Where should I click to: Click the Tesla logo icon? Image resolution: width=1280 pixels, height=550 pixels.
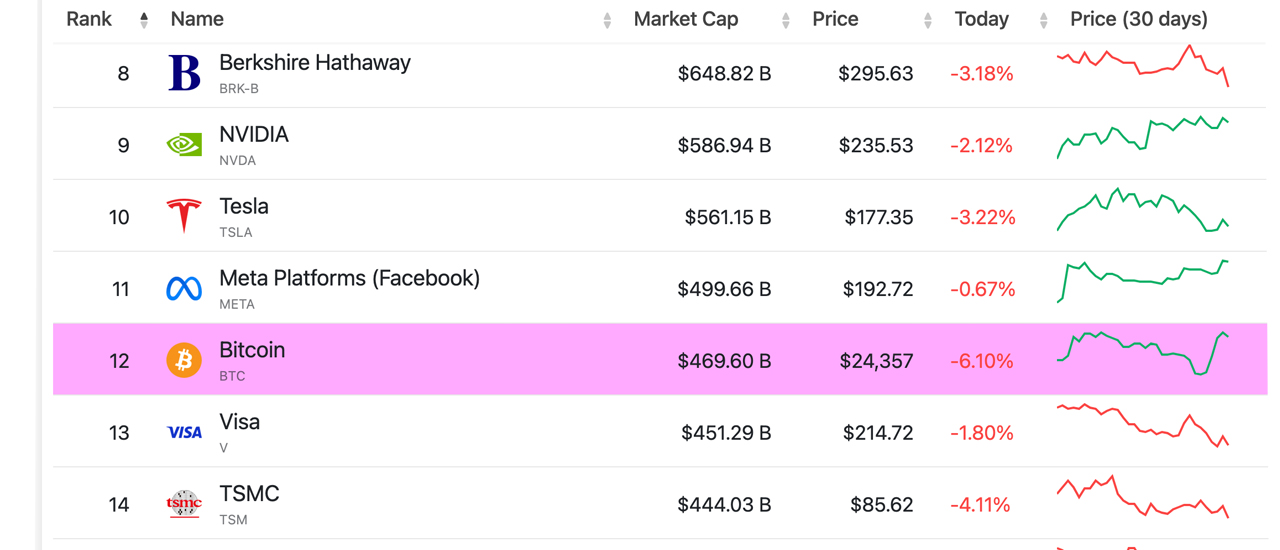(184, 216)
